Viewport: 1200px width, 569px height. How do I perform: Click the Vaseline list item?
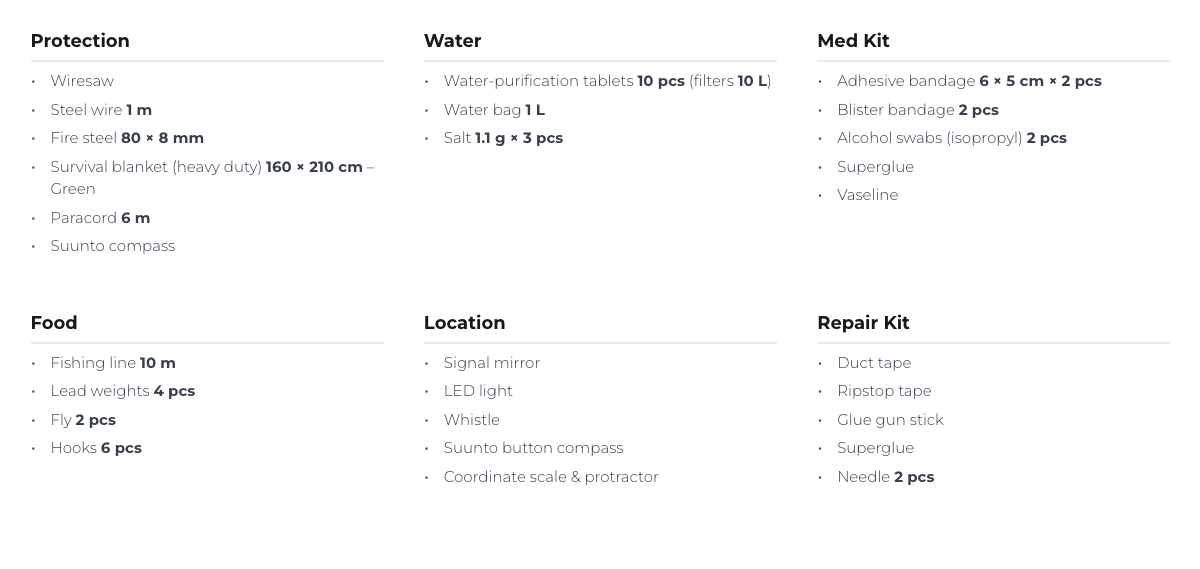click(x=868, y=195)
